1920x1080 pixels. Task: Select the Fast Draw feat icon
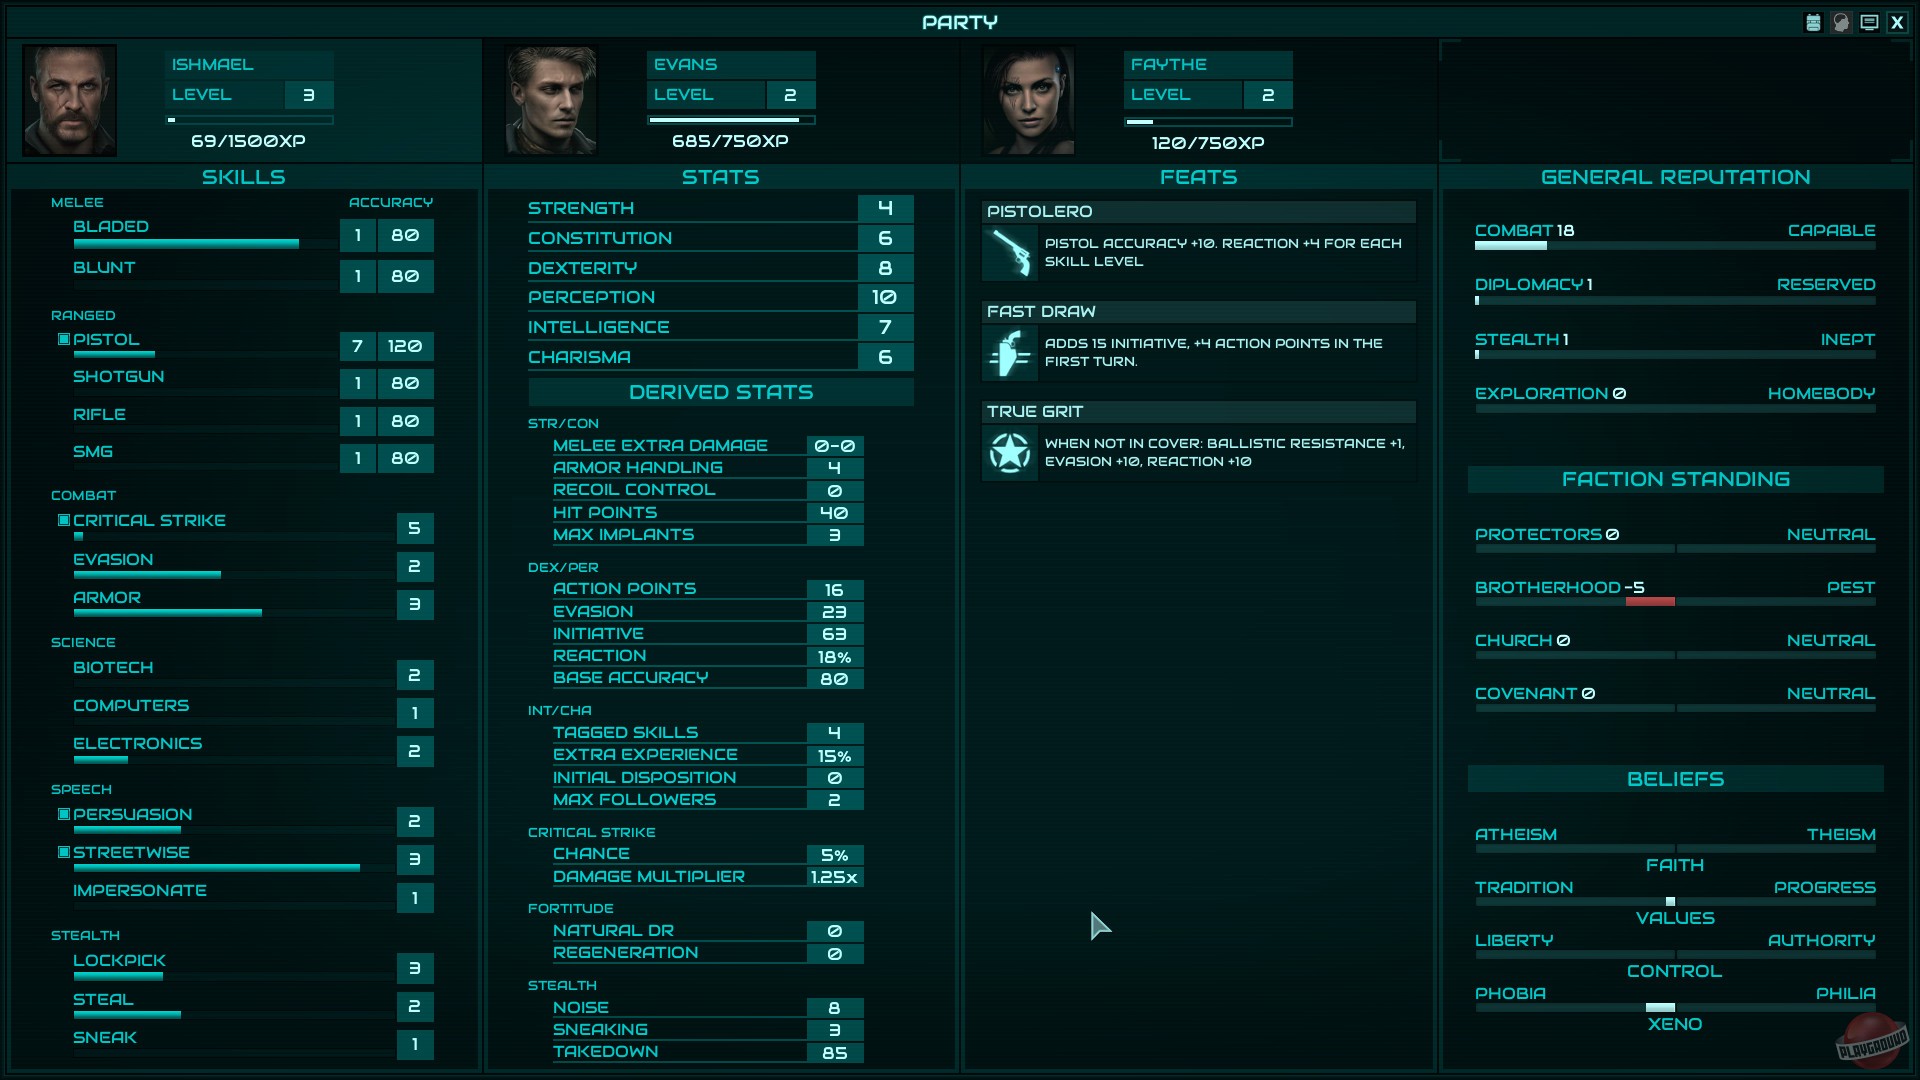pyautogui.click(x=1010, y=352)
